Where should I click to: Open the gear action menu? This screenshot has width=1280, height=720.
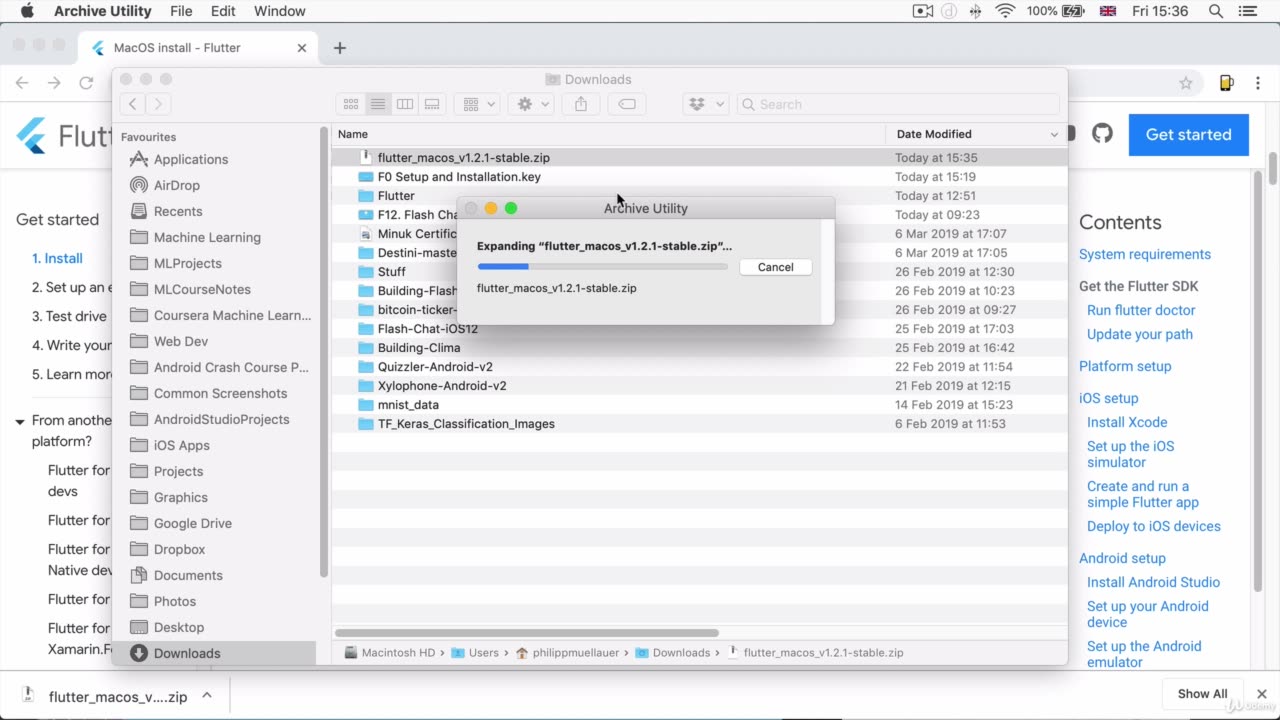(x=532, y=104)
